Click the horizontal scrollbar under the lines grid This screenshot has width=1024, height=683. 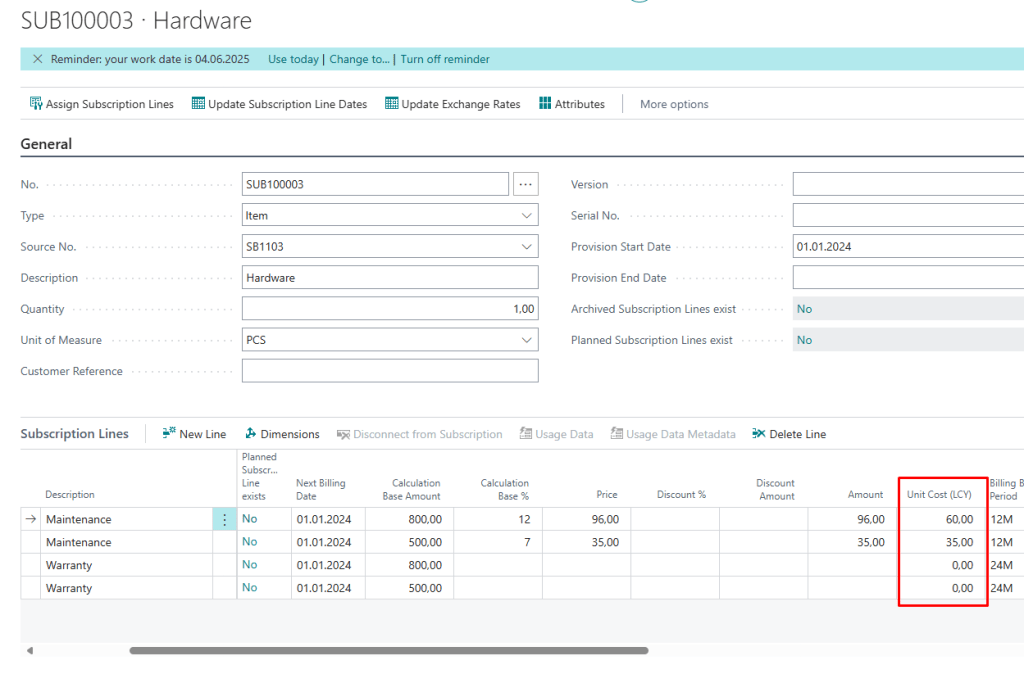(388, 650)
